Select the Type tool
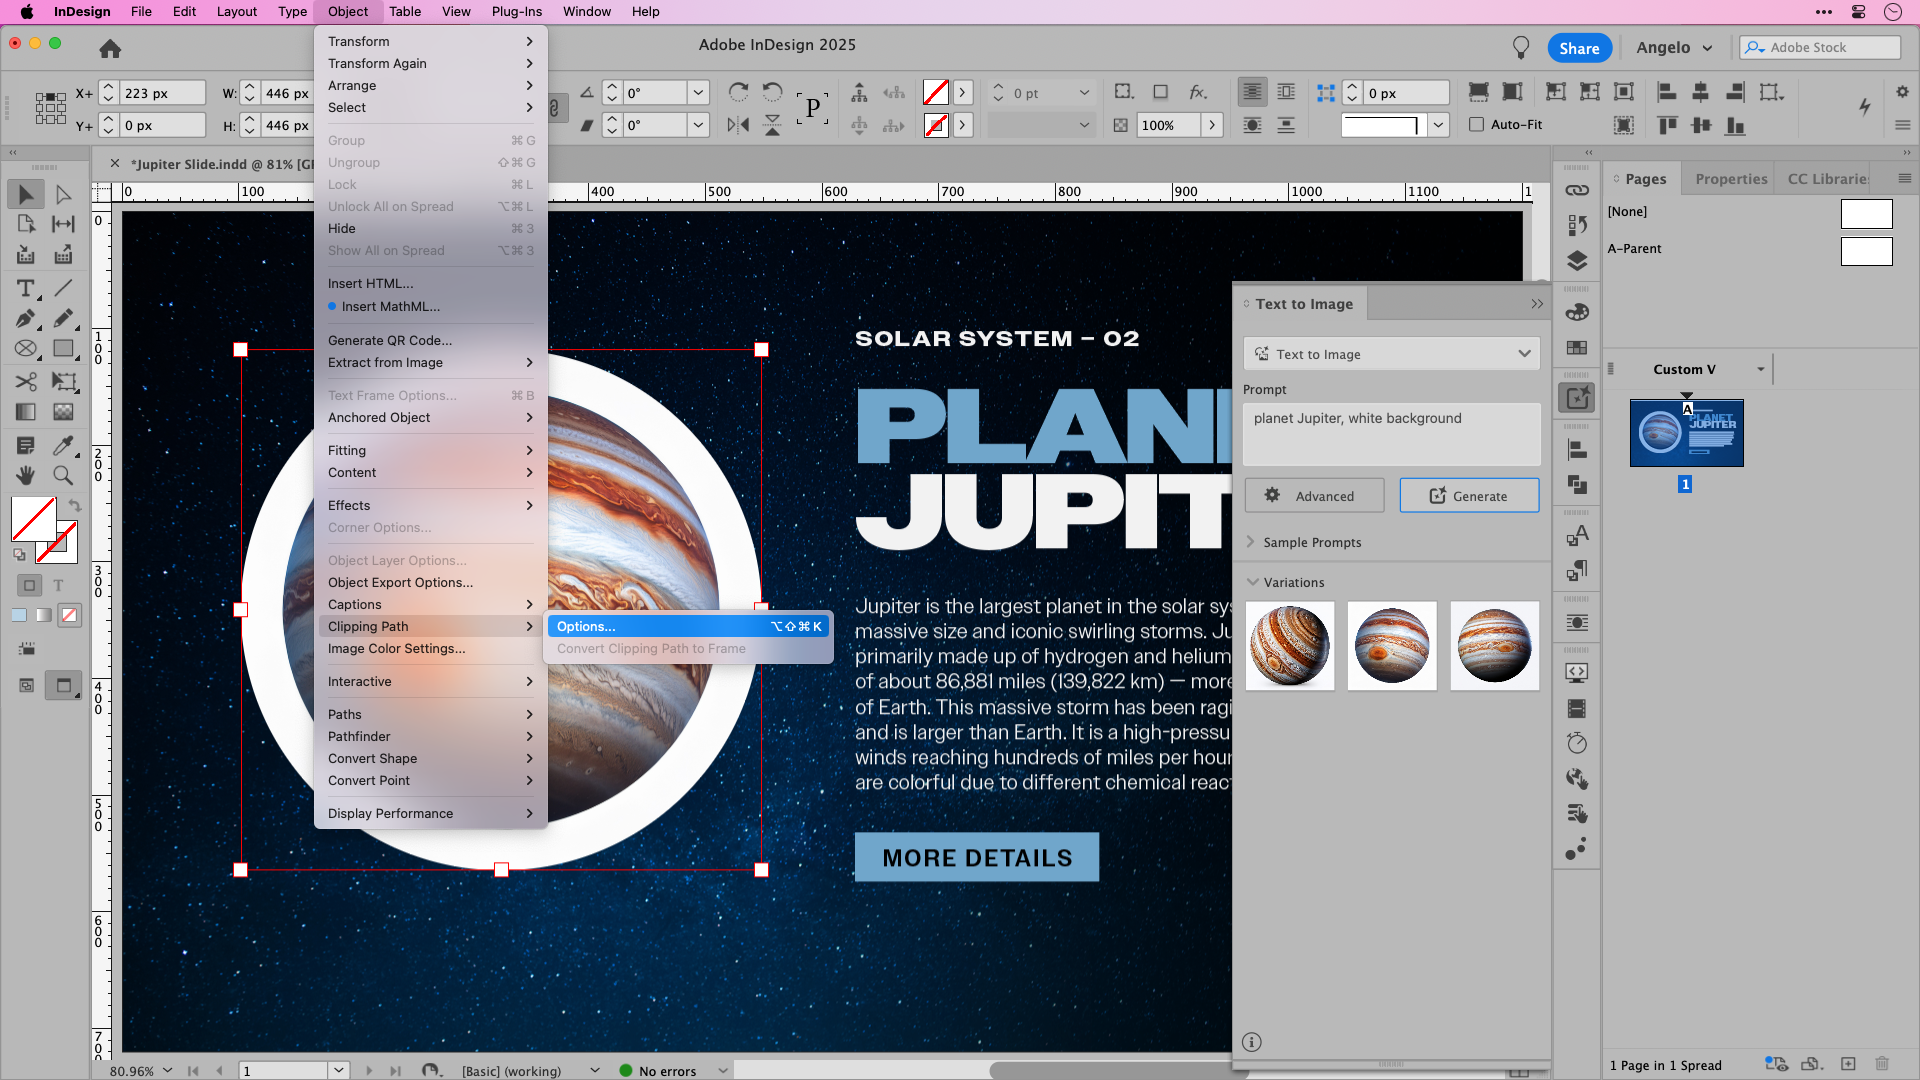The width and height of the screenshot is (1920, 1080). pyautogui.click(x=26, y=288)
